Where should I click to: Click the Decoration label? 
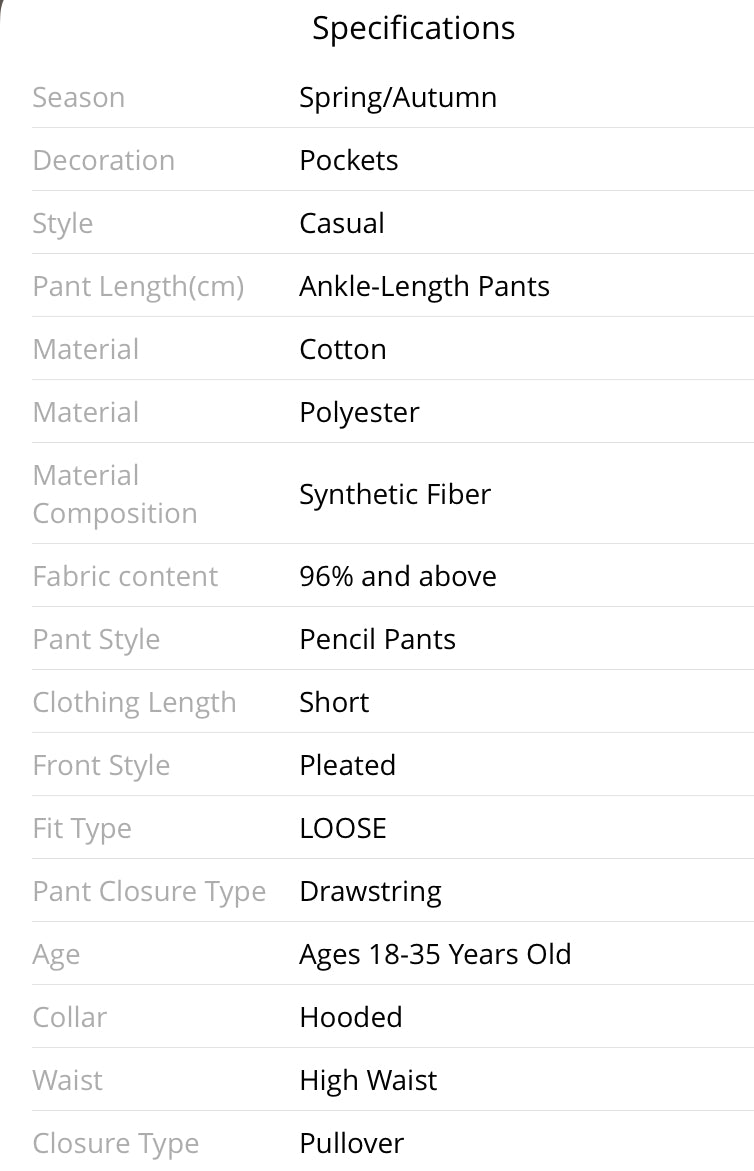[103, 161]
